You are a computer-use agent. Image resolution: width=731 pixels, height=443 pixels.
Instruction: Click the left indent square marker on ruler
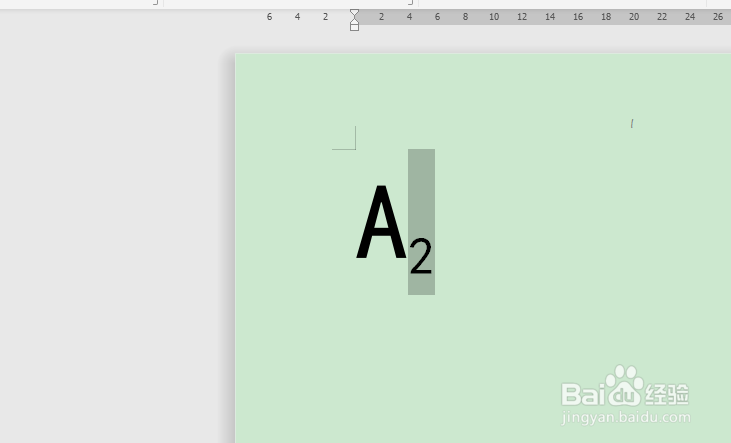[354, 28]
